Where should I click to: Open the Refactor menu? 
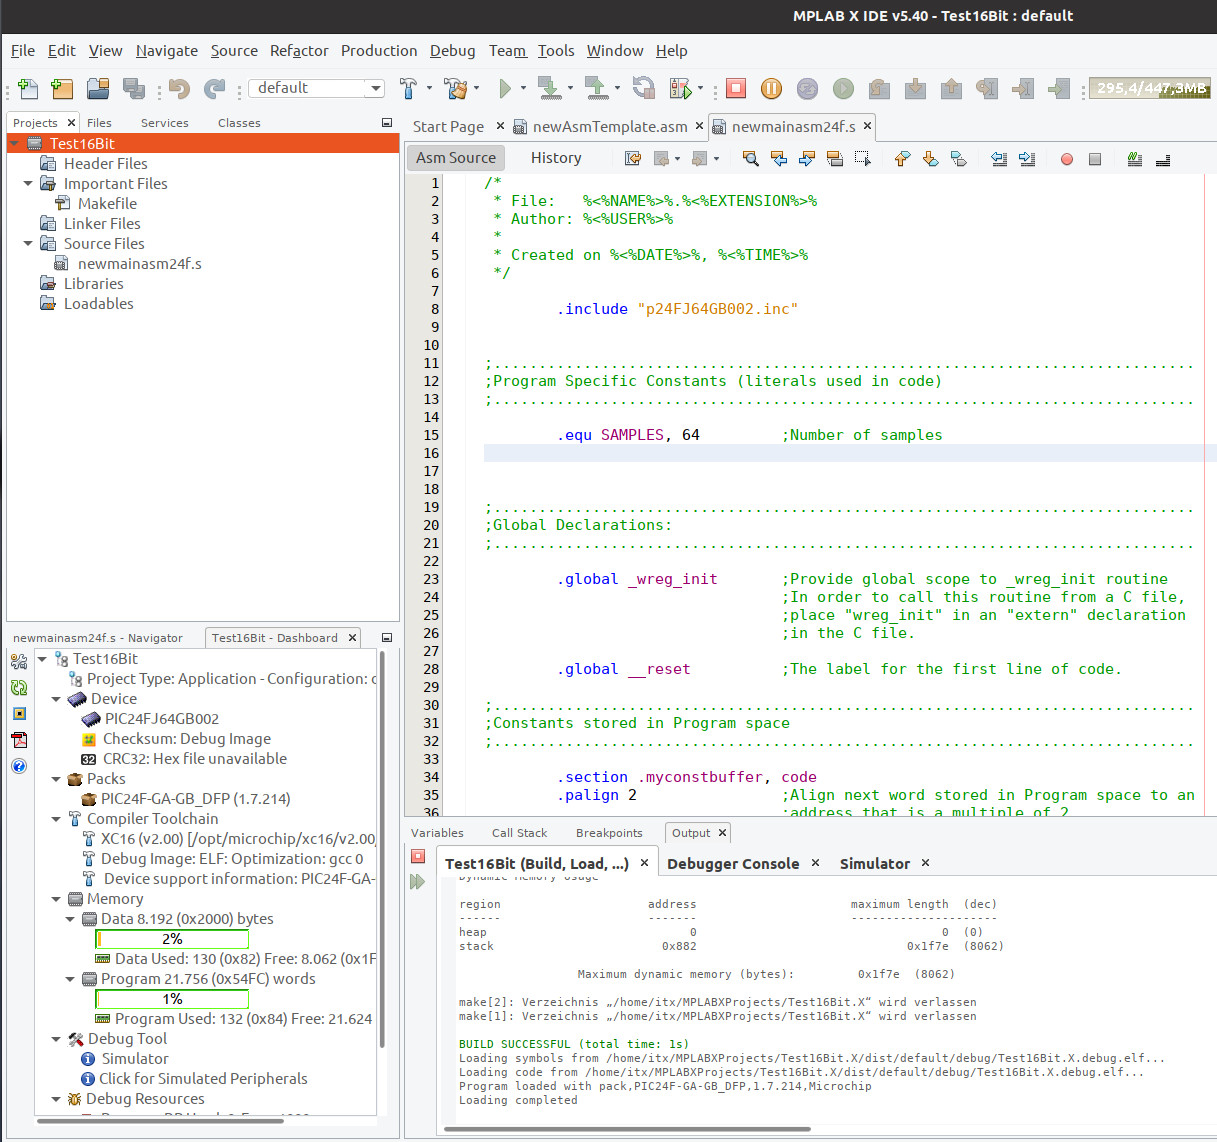pyautogui.click(x=299, y=51)
